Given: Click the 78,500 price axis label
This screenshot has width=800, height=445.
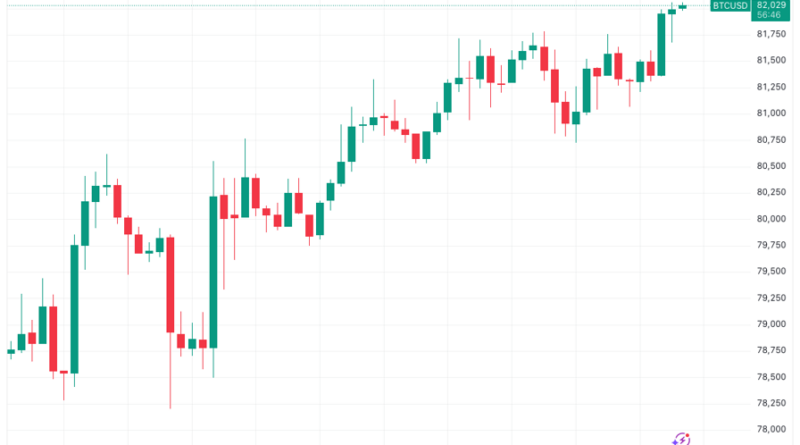Looking at the screenshot, I should tap(771, 377).
